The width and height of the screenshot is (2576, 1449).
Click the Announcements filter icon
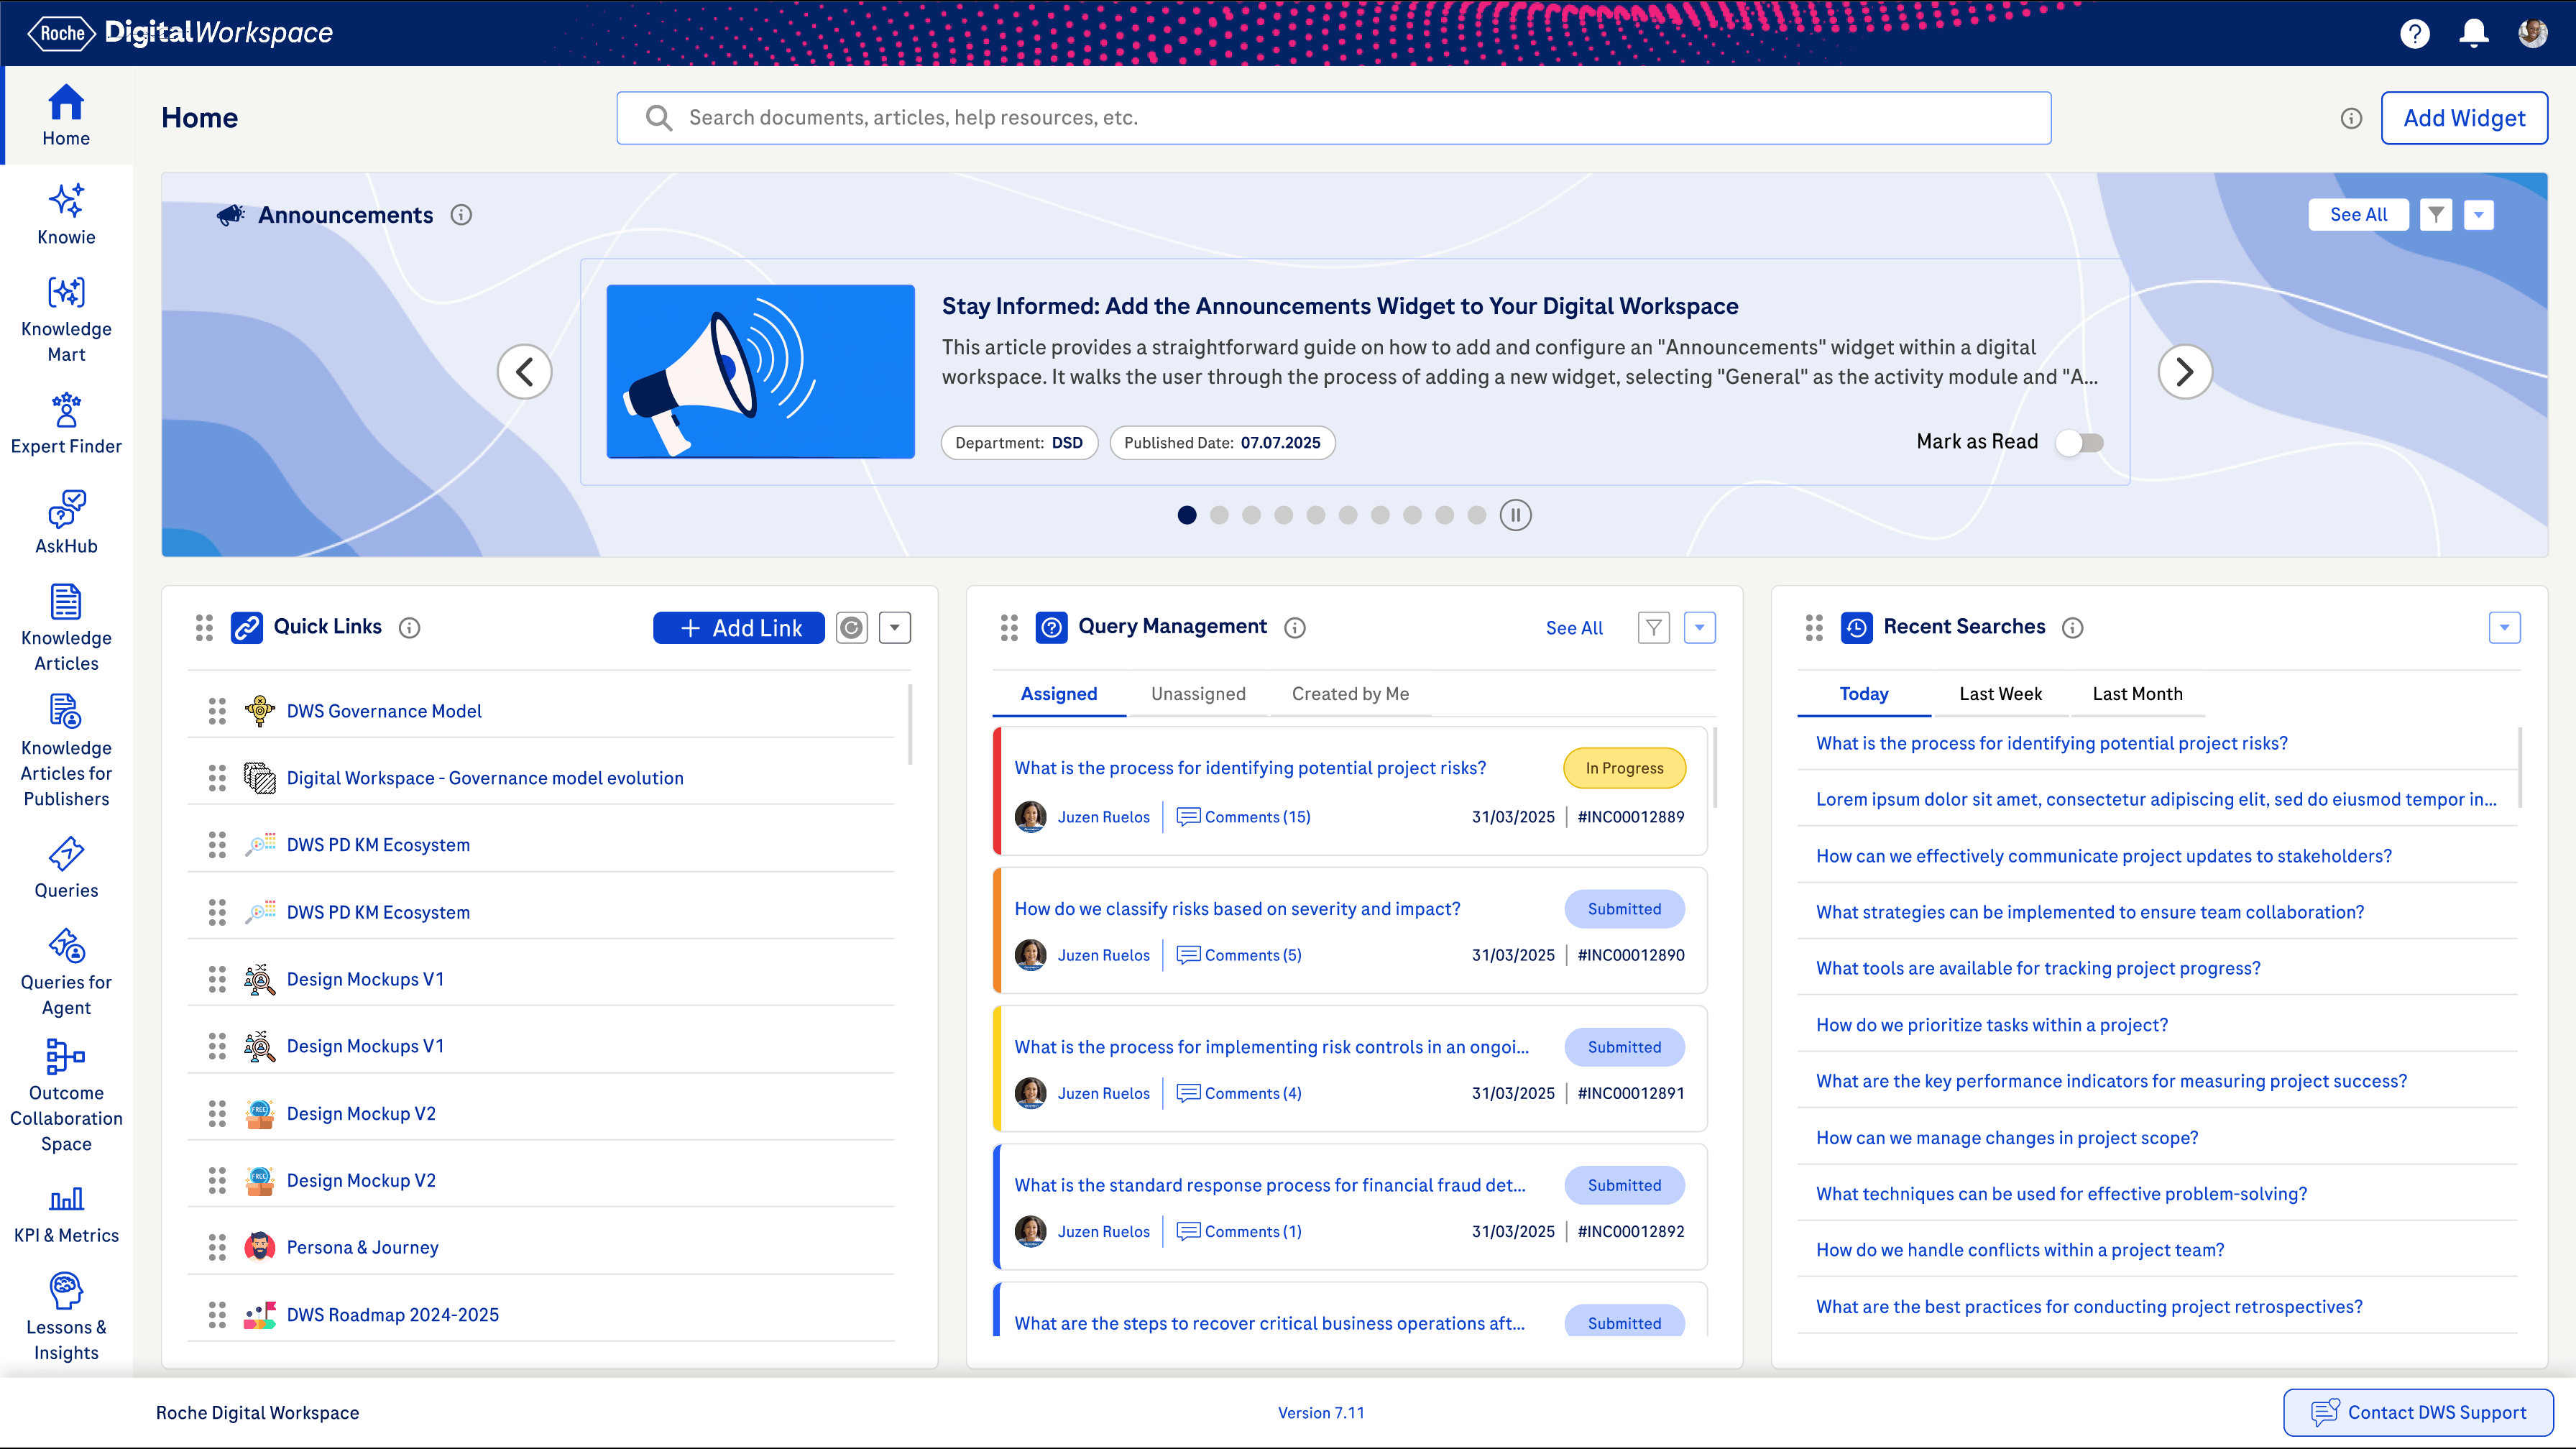tap(2435, 214)
